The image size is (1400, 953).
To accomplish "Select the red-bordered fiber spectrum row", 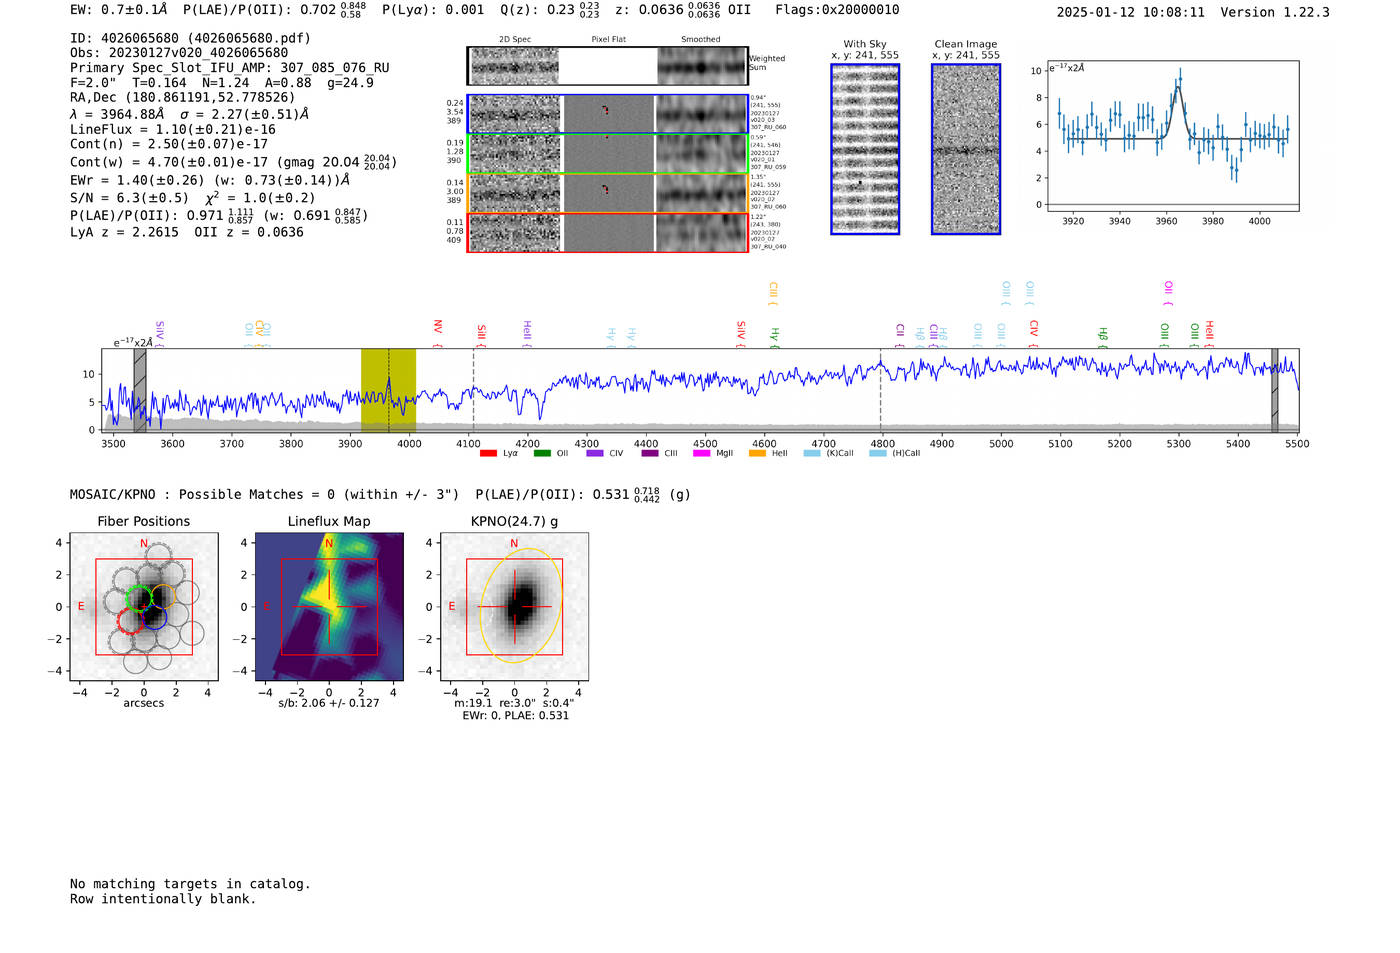I will [607, 233].
